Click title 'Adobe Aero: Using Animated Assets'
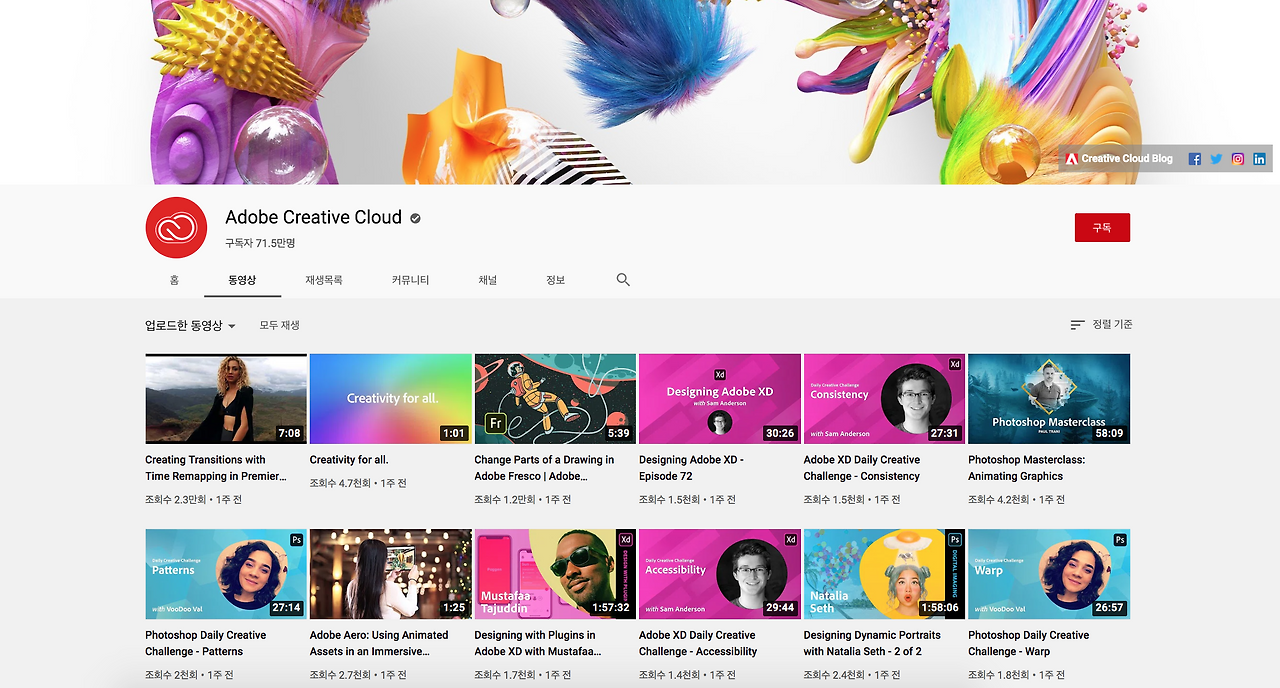This screenshot has height=688, width=1280. (x=379, y=643)
